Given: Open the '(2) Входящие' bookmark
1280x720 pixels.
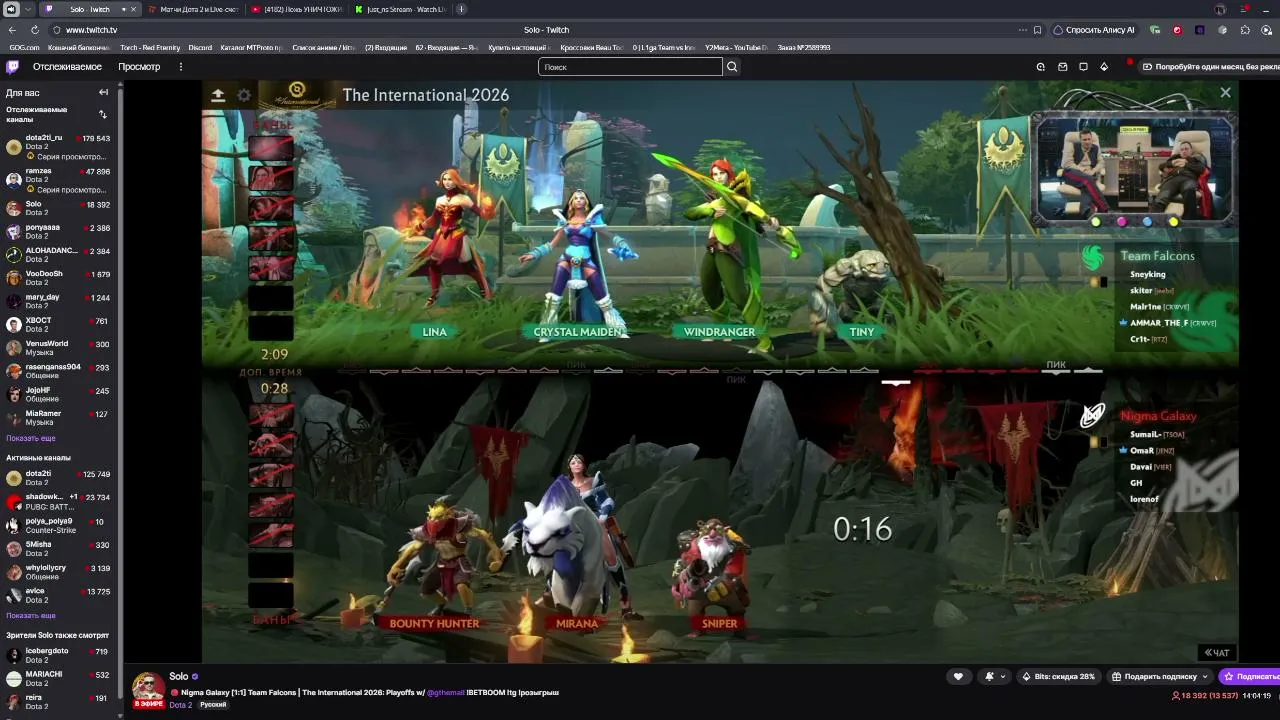Looking at the screenshot, I should pyautogui.click(x=386, y=48).
